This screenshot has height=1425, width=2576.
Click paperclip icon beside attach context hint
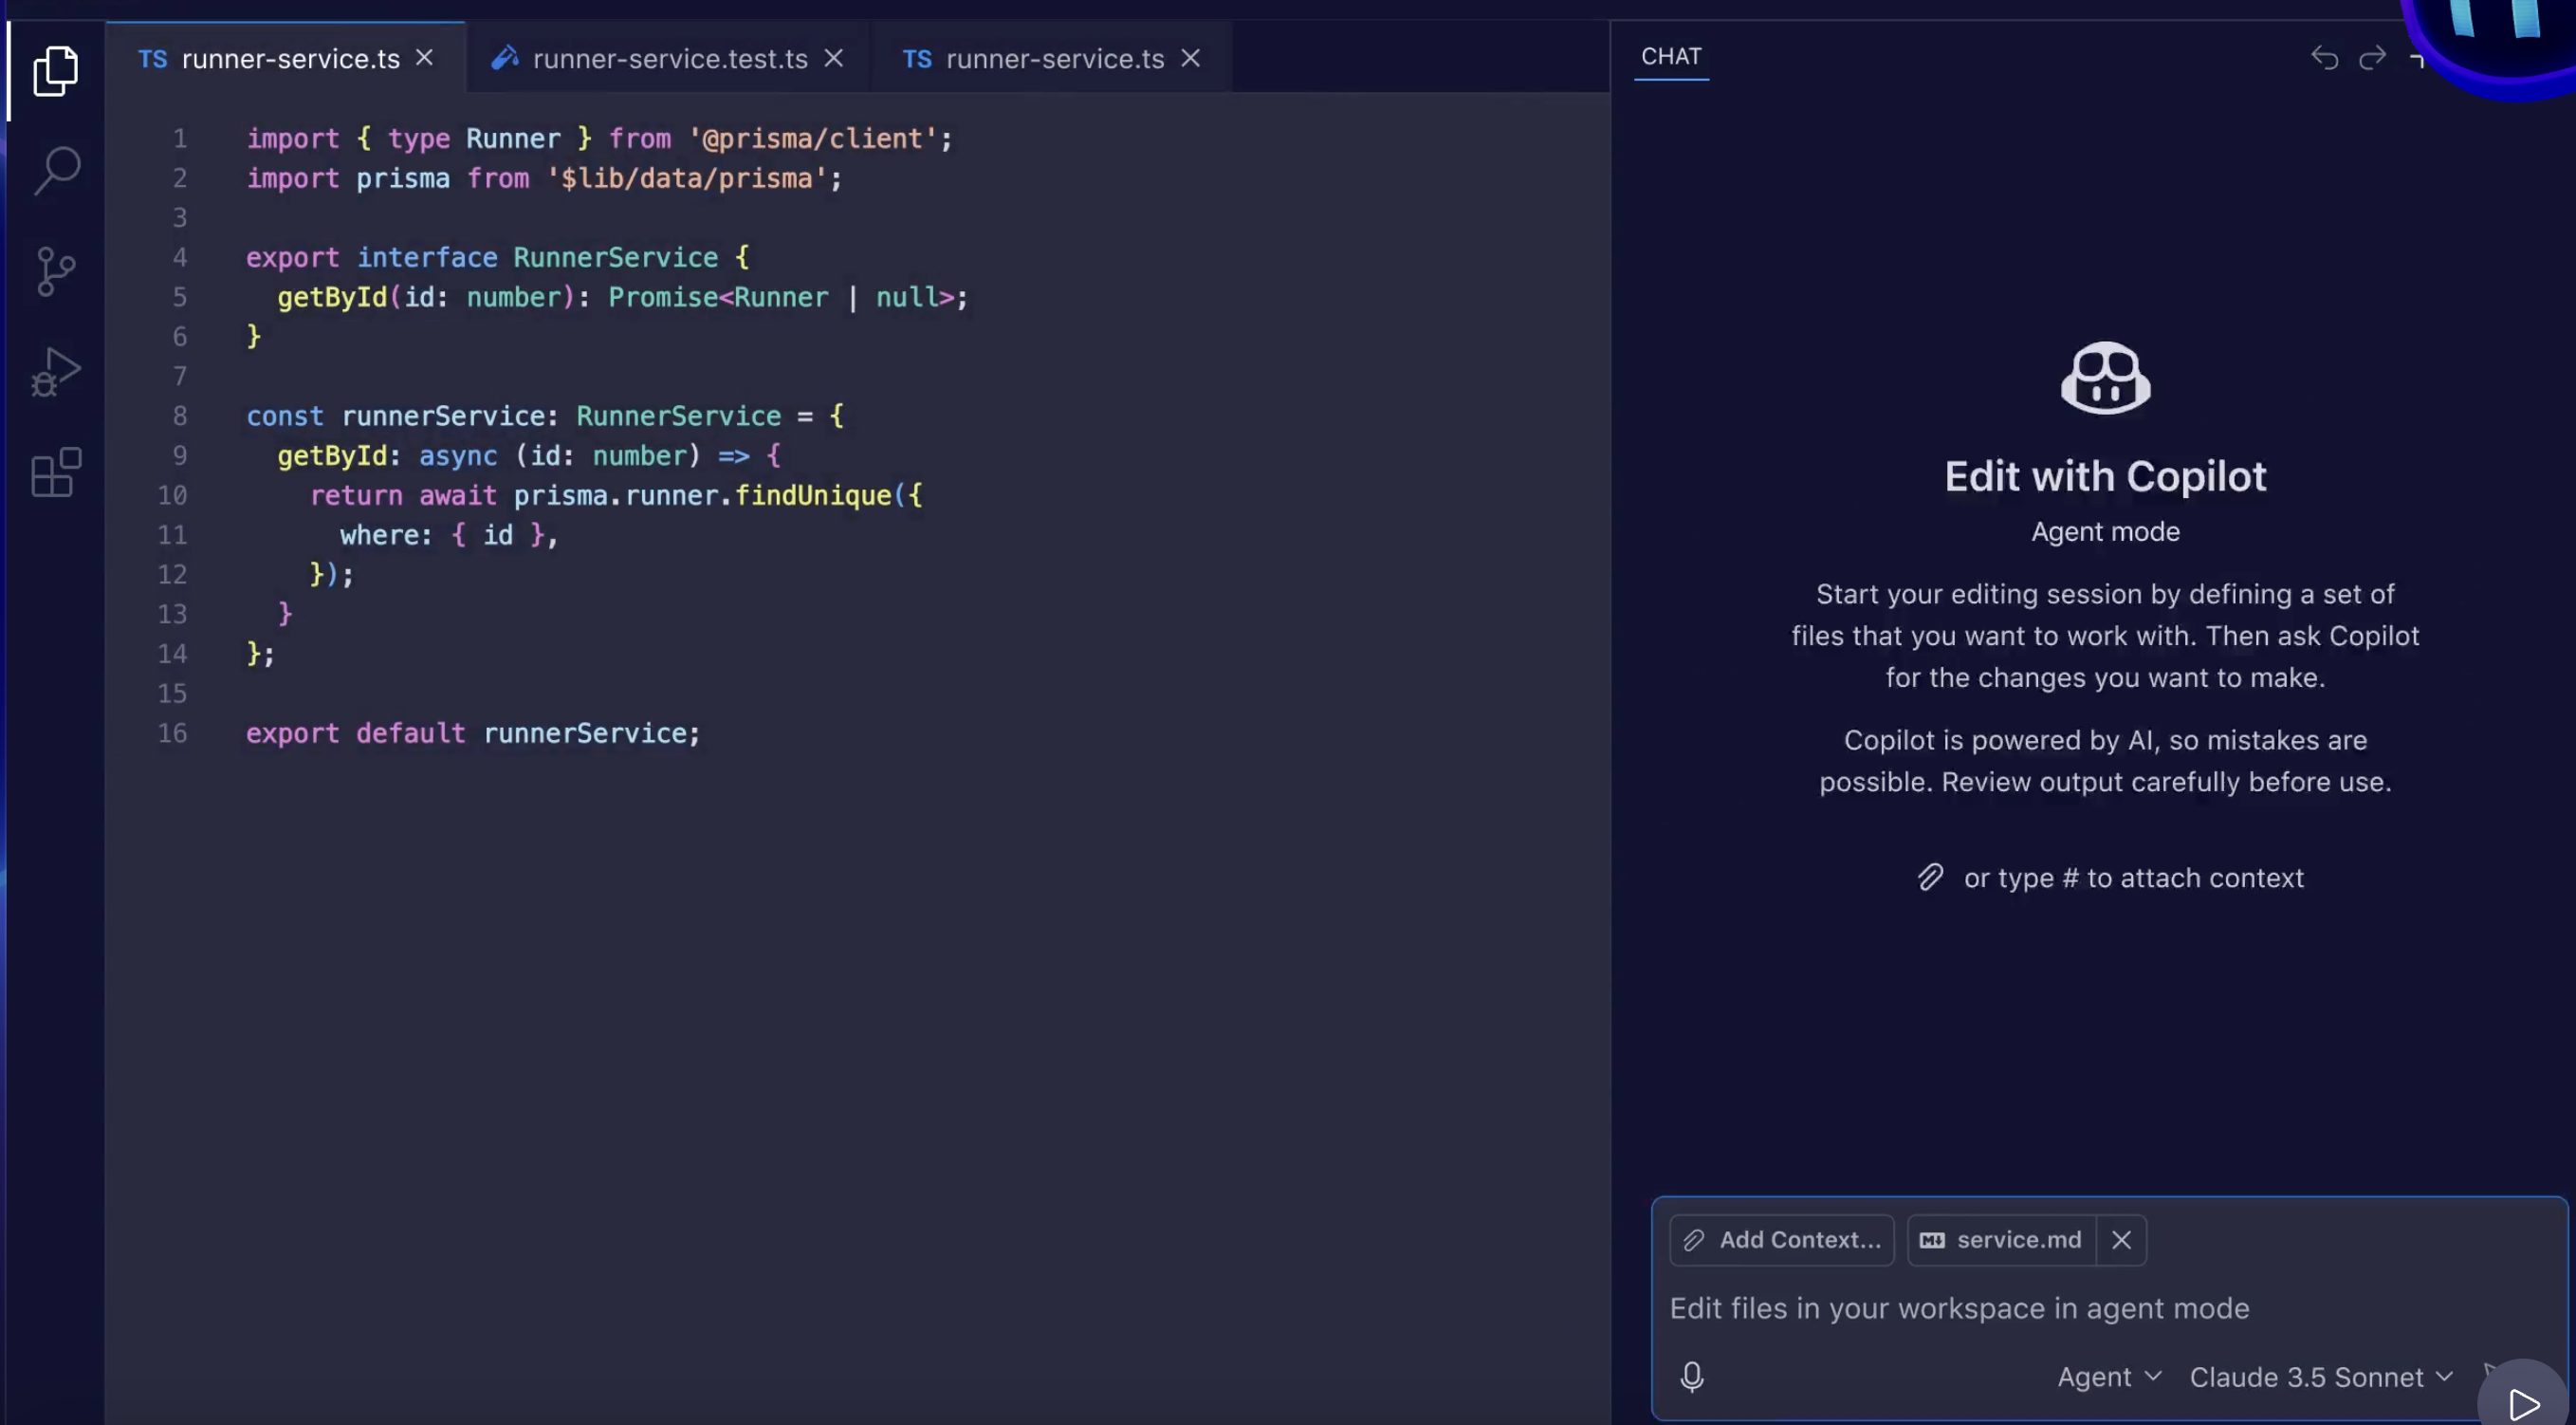point(1930,877)
